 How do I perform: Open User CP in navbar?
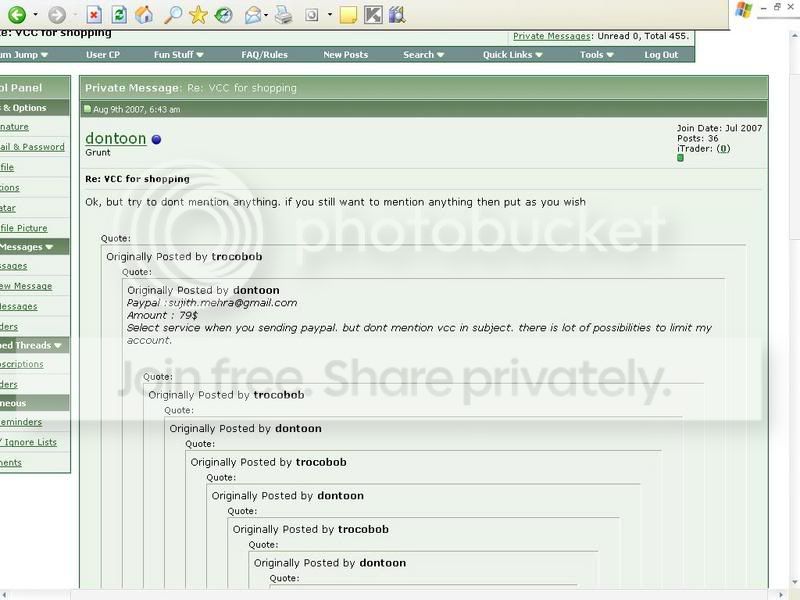[103, 55]
